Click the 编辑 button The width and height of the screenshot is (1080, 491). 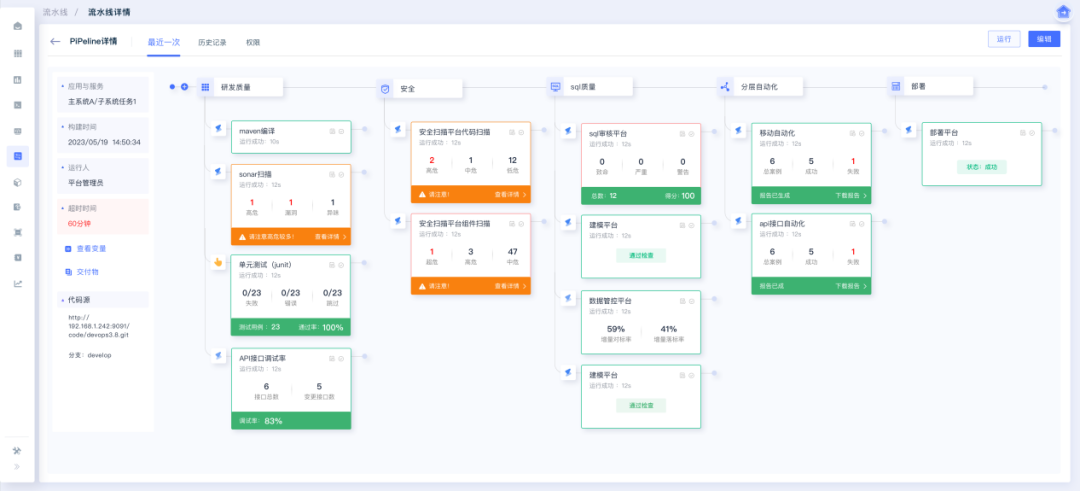coord(1043,39)
